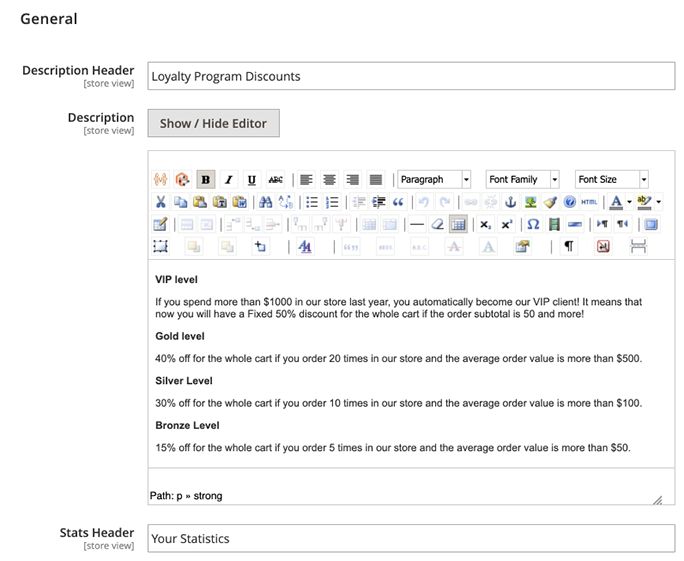This screenshot has height=561, width=684.
Task: Expand the Font Size dropdown
Action: click(x=611, y=180)
